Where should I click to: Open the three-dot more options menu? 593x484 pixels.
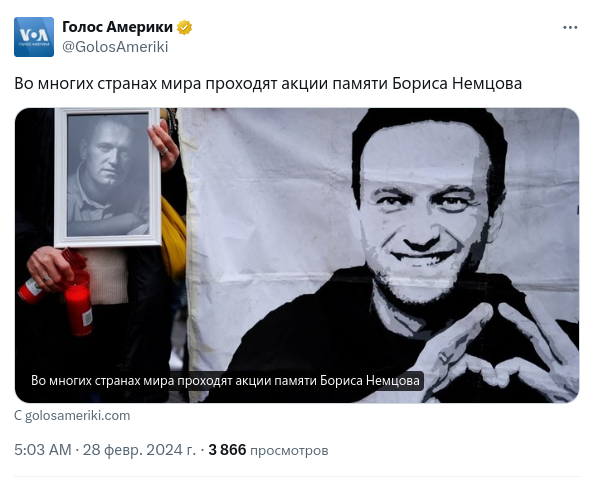click(x=570, y=27)
